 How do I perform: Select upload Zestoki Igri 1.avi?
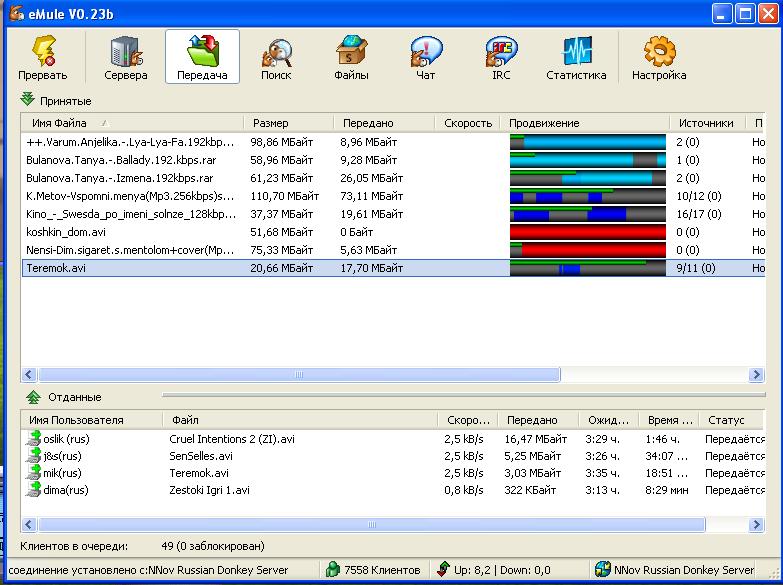click(x=209, y=490)
